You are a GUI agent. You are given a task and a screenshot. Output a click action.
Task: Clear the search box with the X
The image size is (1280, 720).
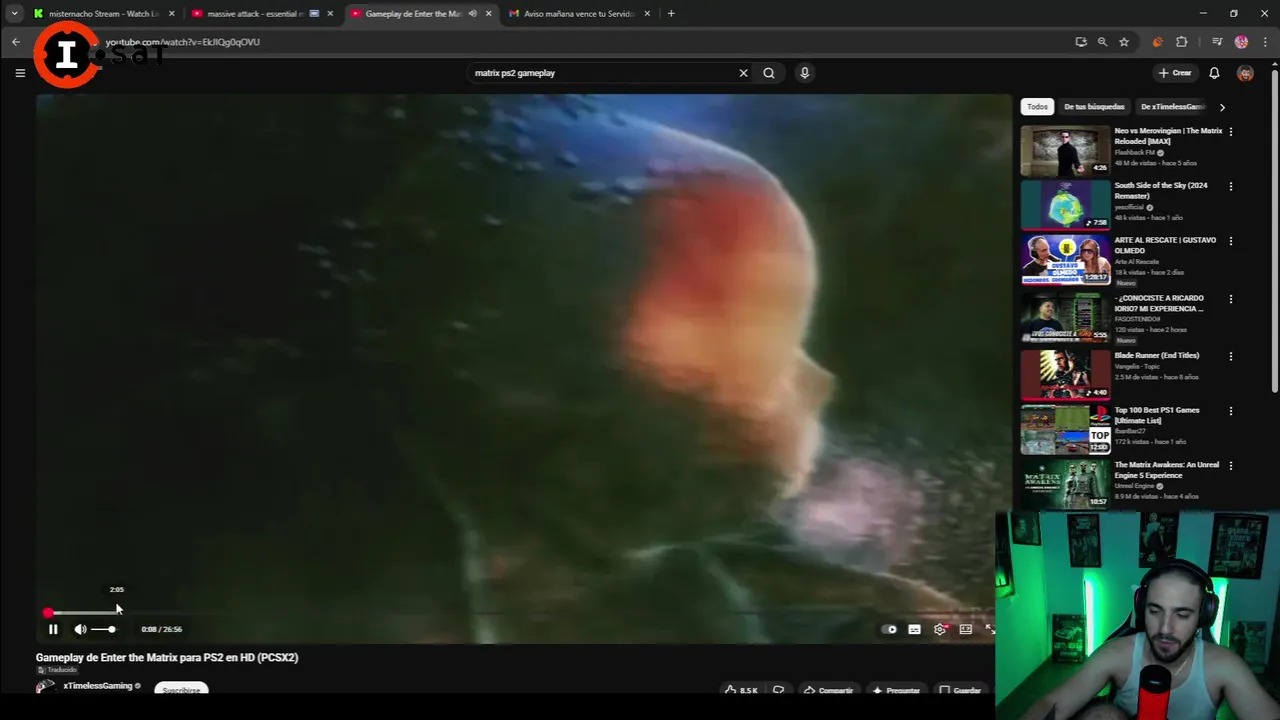click(743, 73)
